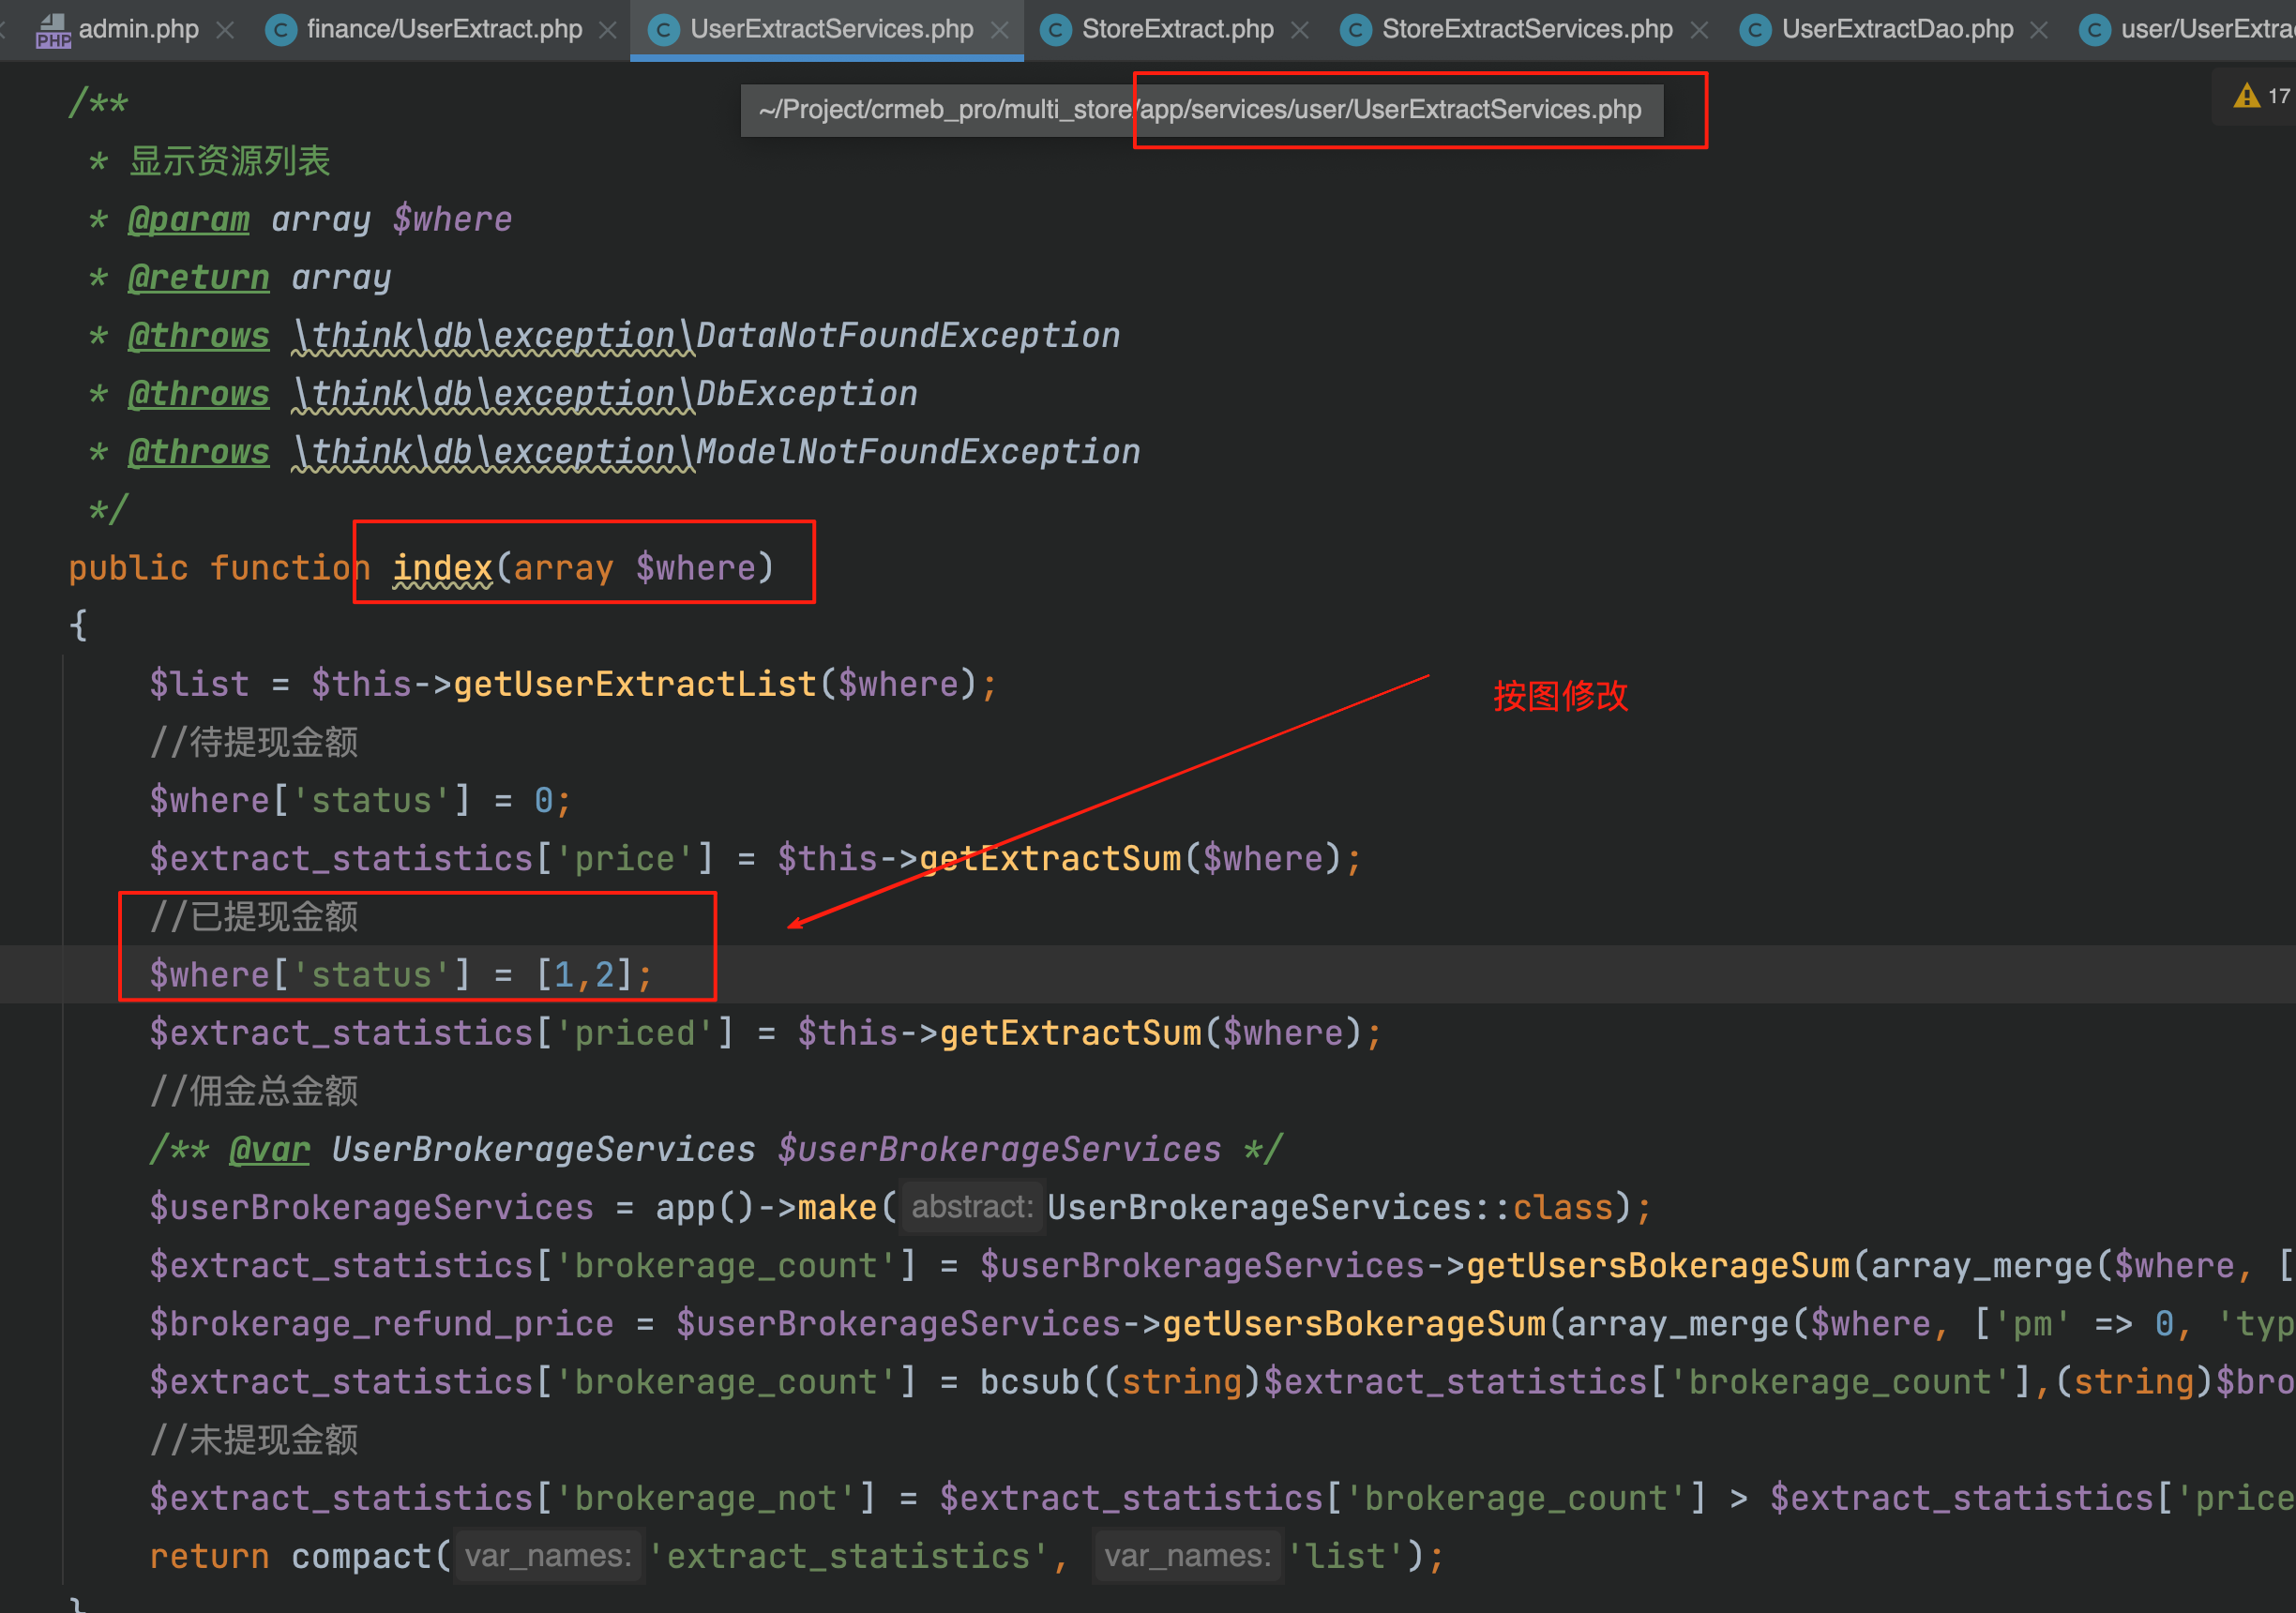
Task: Click the @param tag in the docblock
Action: (x=189, y=219)
